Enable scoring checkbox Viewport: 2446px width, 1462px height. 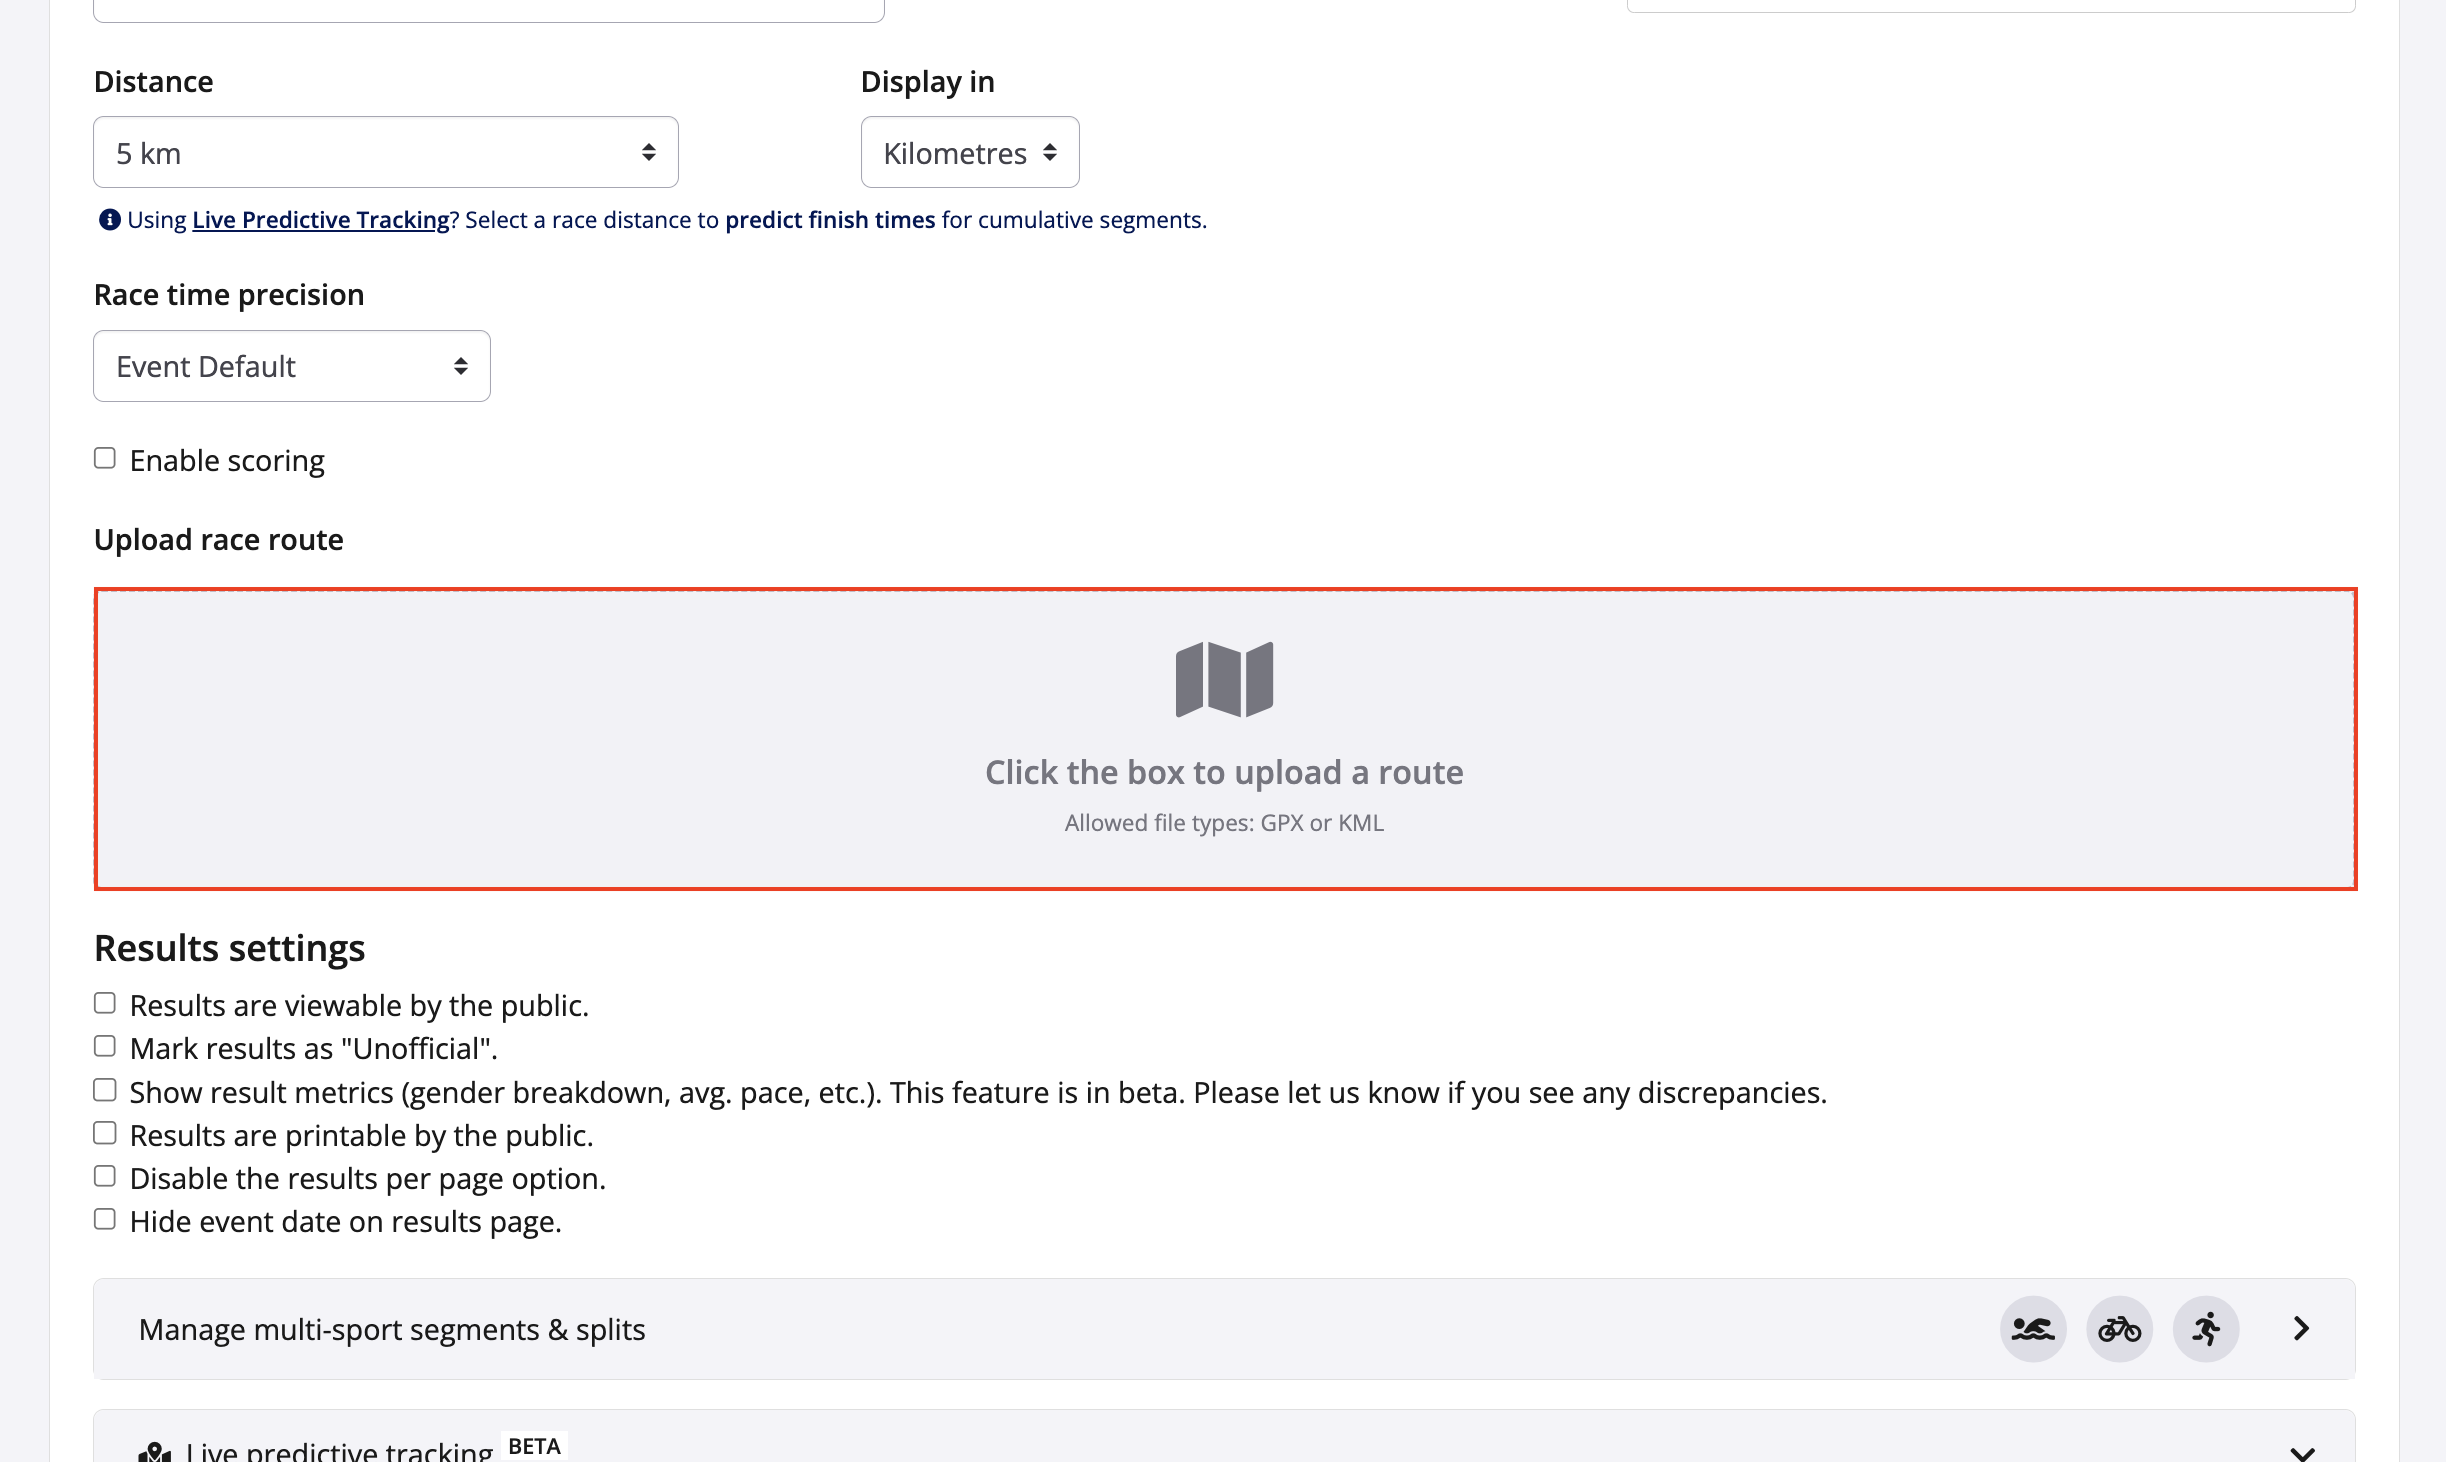point(105,459)
